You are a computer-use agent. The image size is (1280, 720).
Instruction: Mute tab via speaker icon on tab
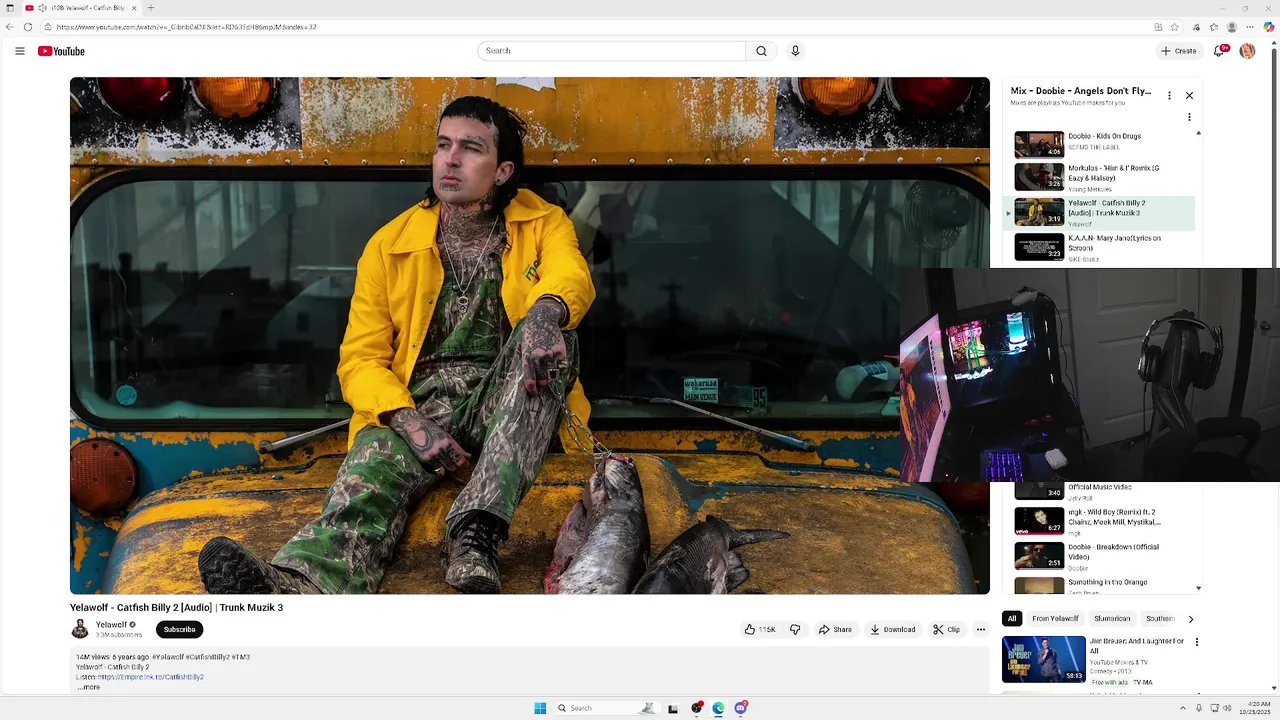pos(42,8)
